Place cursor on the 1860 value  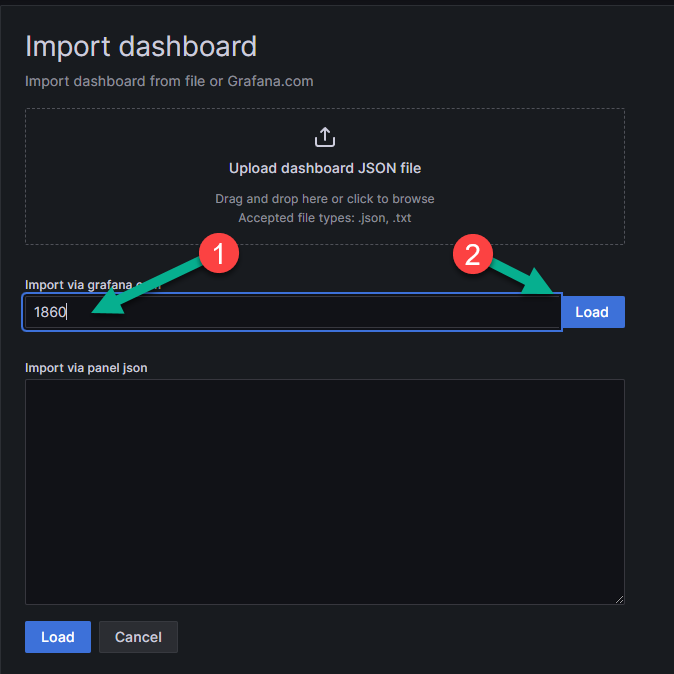[x=49, y=312]
